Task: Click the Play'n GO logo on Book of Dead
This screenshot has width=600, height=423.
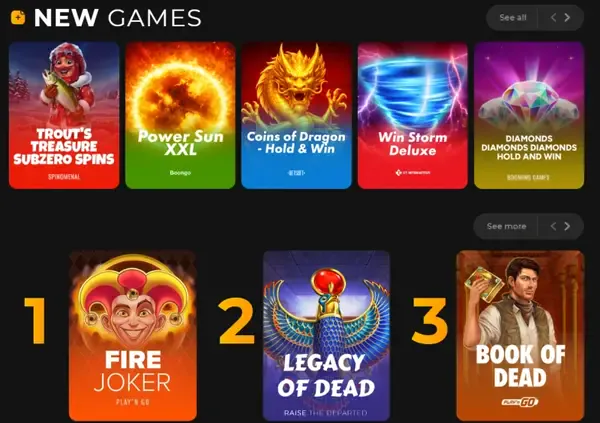Action: click(520, 402)
